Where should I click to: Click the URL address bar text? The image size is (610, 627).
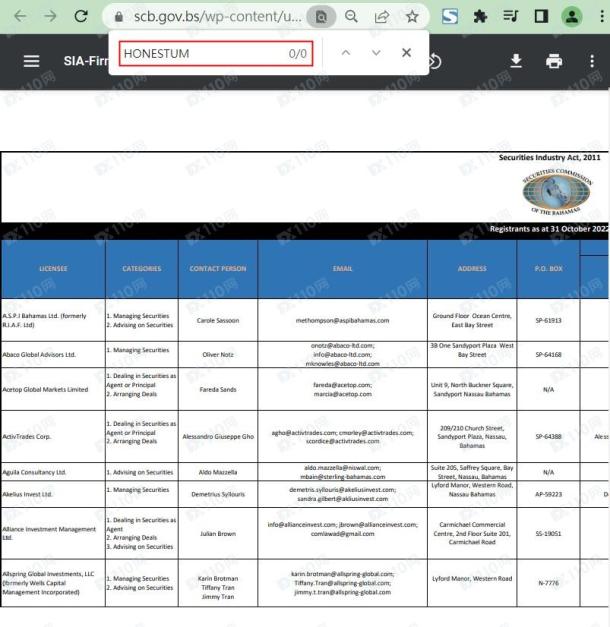coord(217,16)
